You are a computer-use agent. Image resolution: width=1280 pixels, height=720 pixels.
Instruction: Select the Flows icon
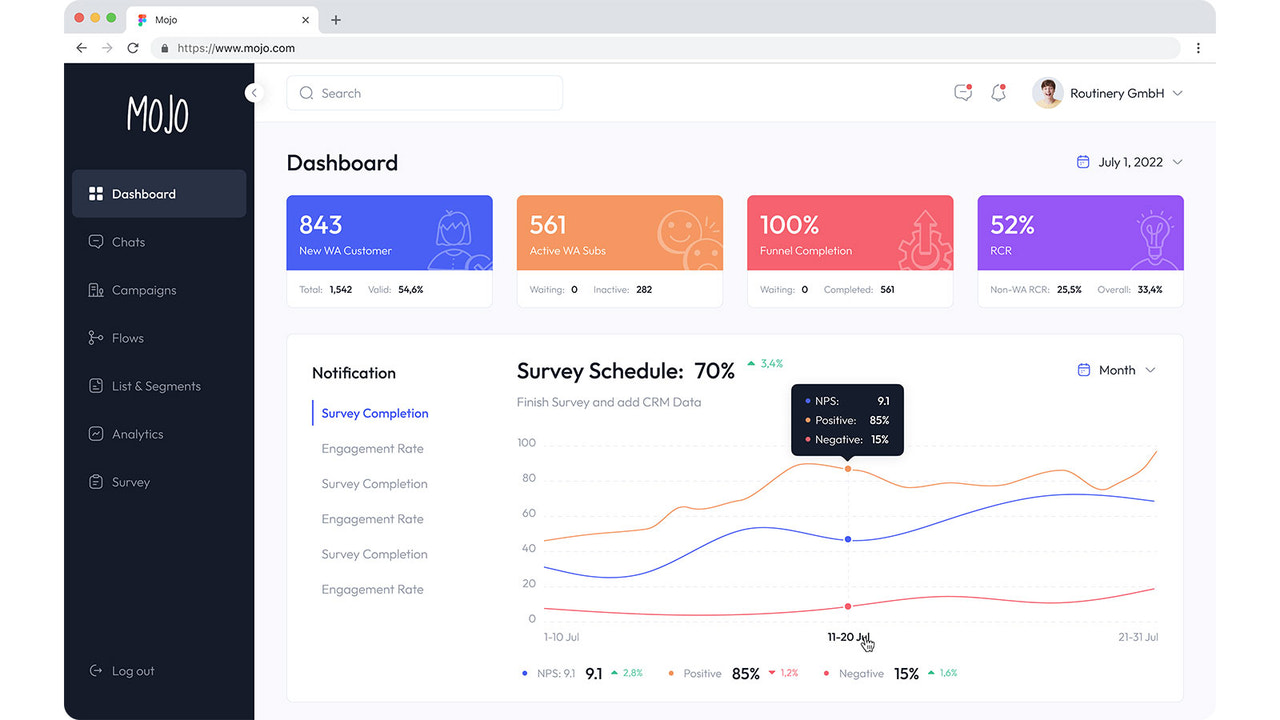click(x=95, y=338)
